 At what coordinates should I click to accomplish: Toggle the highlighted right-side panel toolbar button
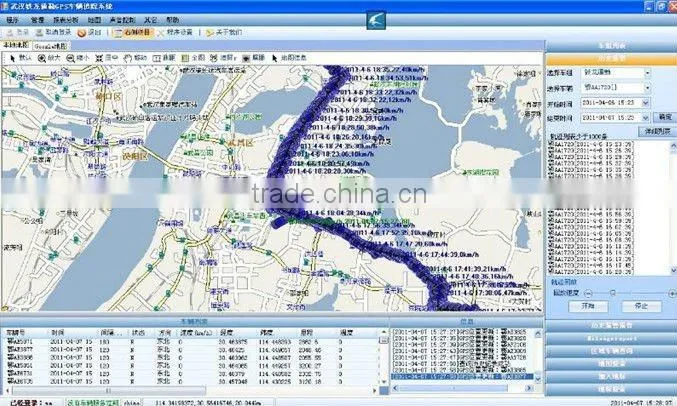point(132,32)
